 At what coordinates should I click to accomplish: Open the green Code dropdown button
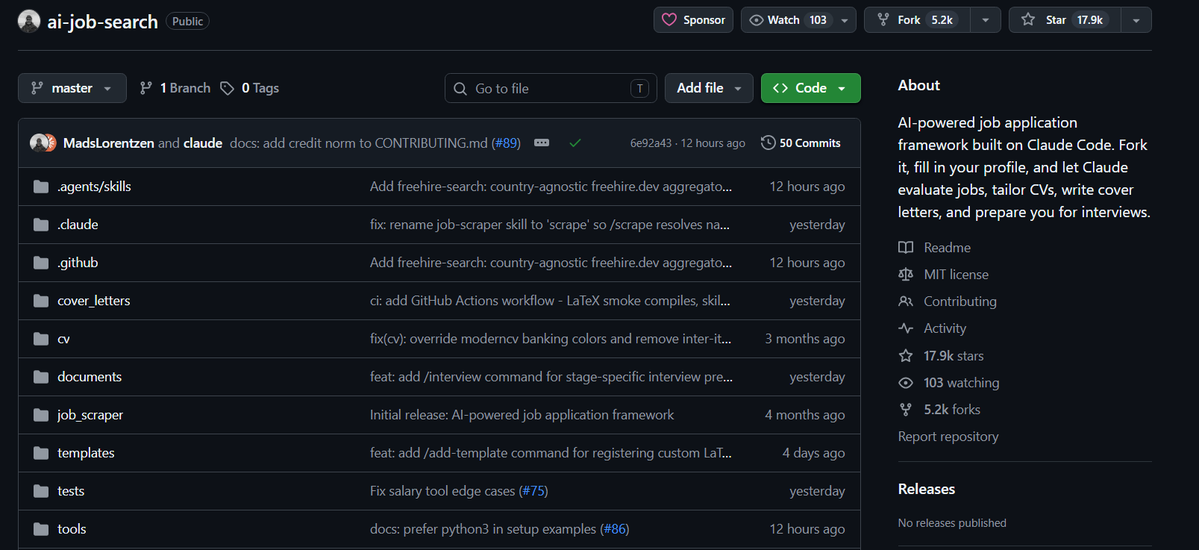pyautogui.click(x=811, y=88)
